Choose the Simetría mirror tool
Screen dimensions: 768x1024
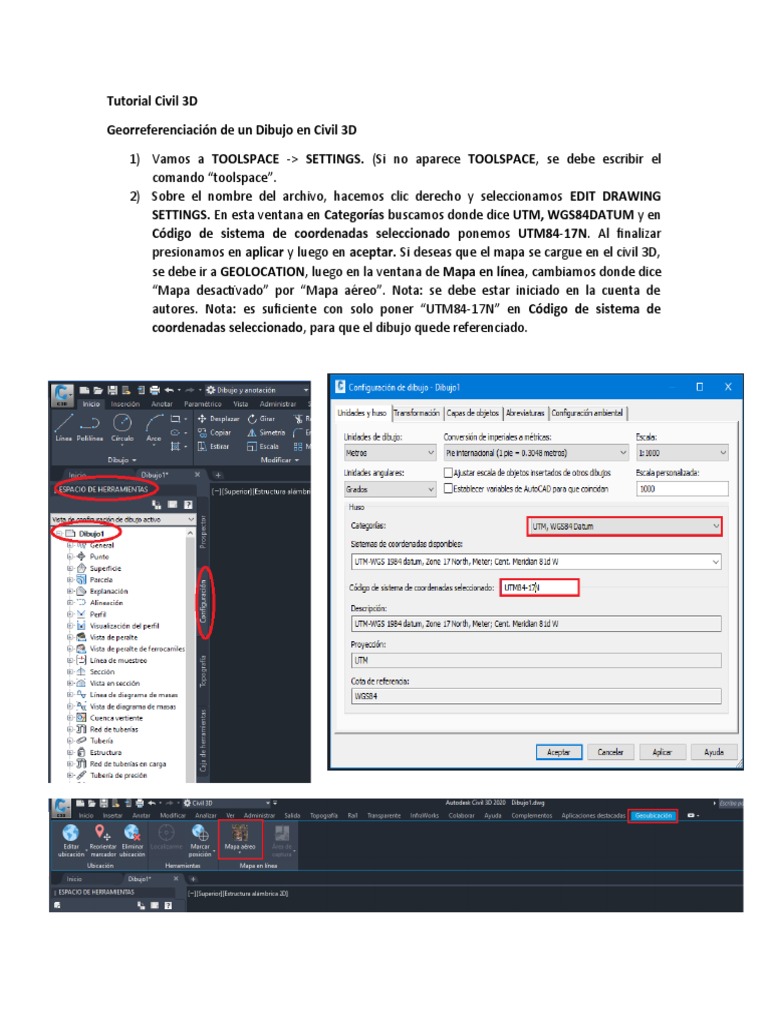[x=266, y=432]
